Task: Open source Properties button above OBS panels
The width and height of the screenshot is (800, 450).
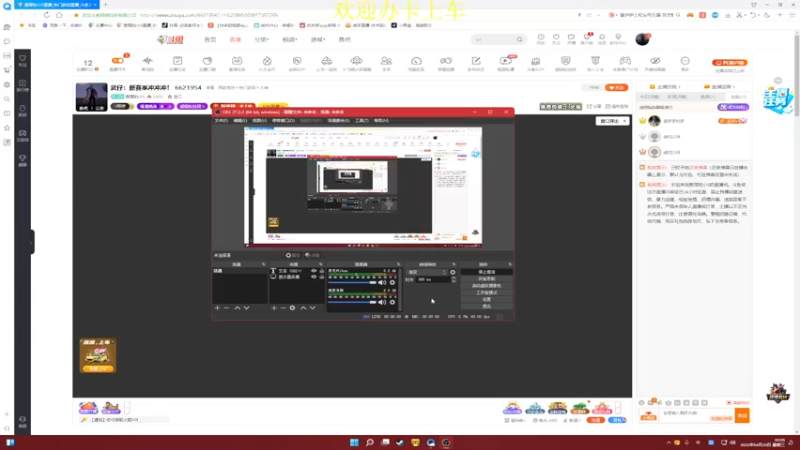Action: [293, 255]
